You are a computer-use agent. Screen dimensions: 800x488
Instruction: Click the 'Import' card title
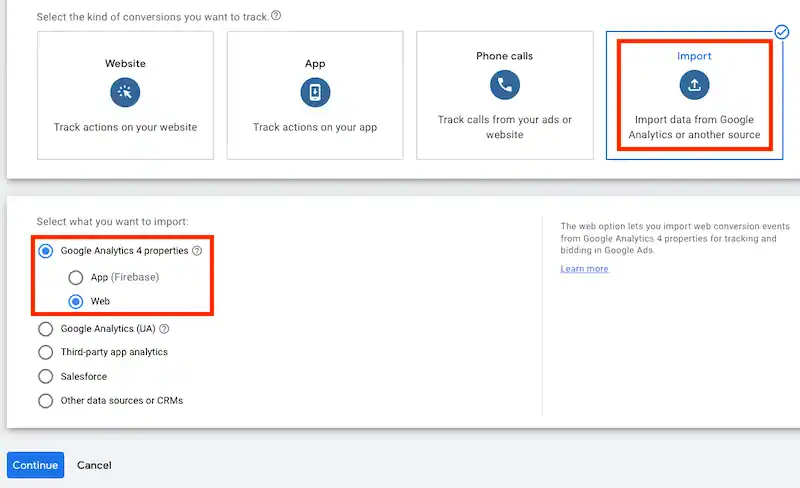694,56
